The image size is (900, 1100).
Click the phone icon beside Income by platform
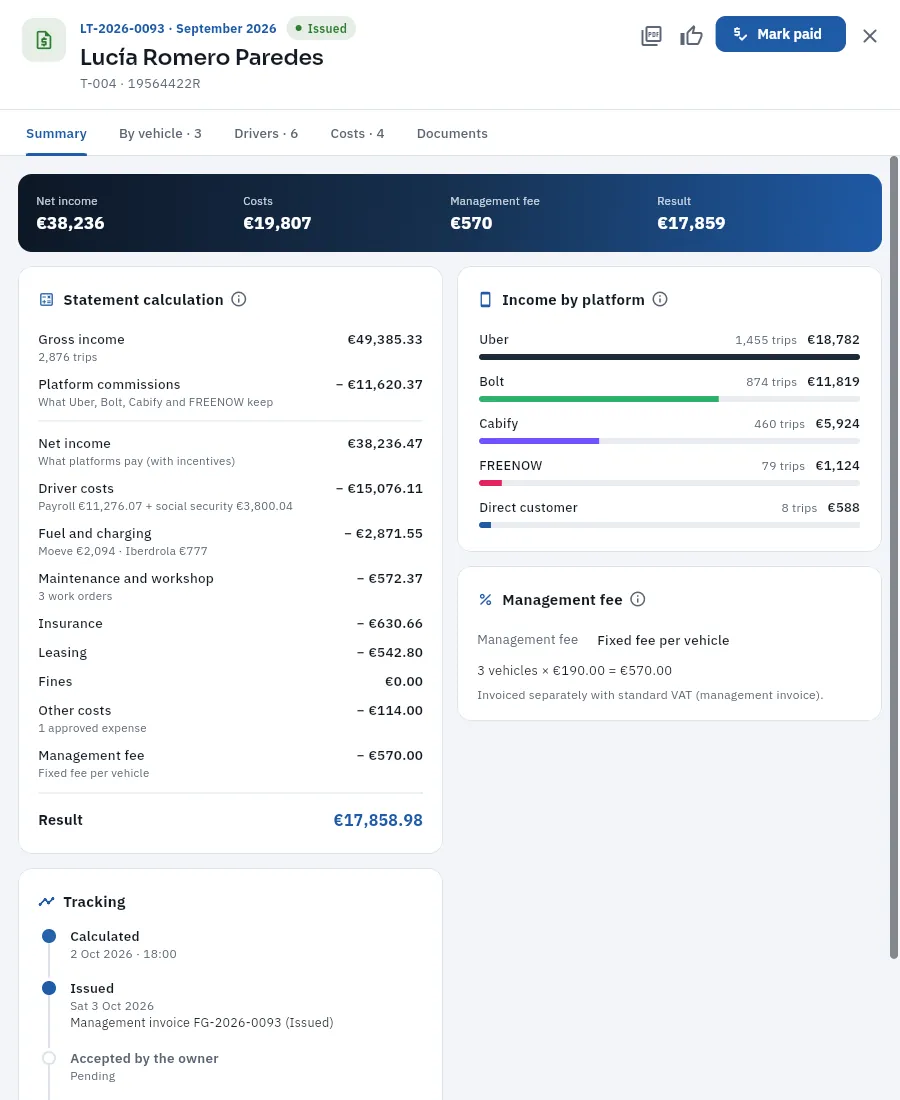(x=485, y=300)
